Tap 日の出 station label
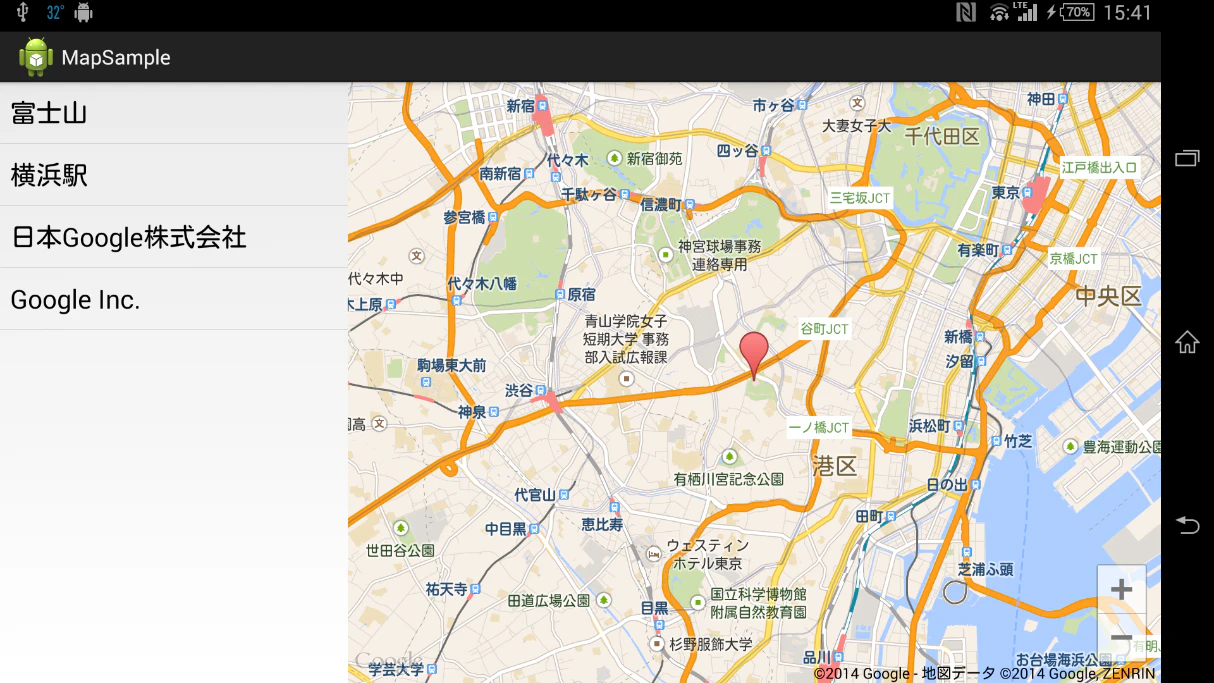This screenshot has width=1214, height=683. click(947, 484)
